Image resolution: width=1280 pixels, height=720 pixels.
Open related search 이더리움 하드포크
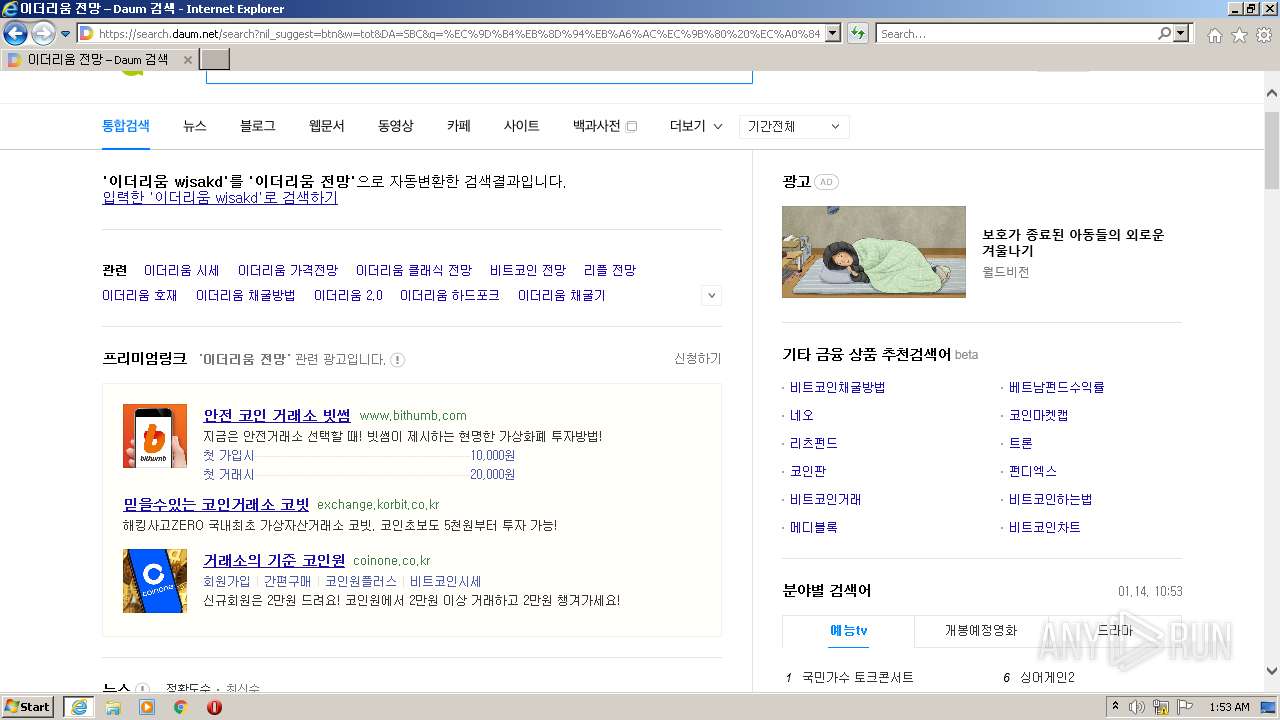(449, 295)
